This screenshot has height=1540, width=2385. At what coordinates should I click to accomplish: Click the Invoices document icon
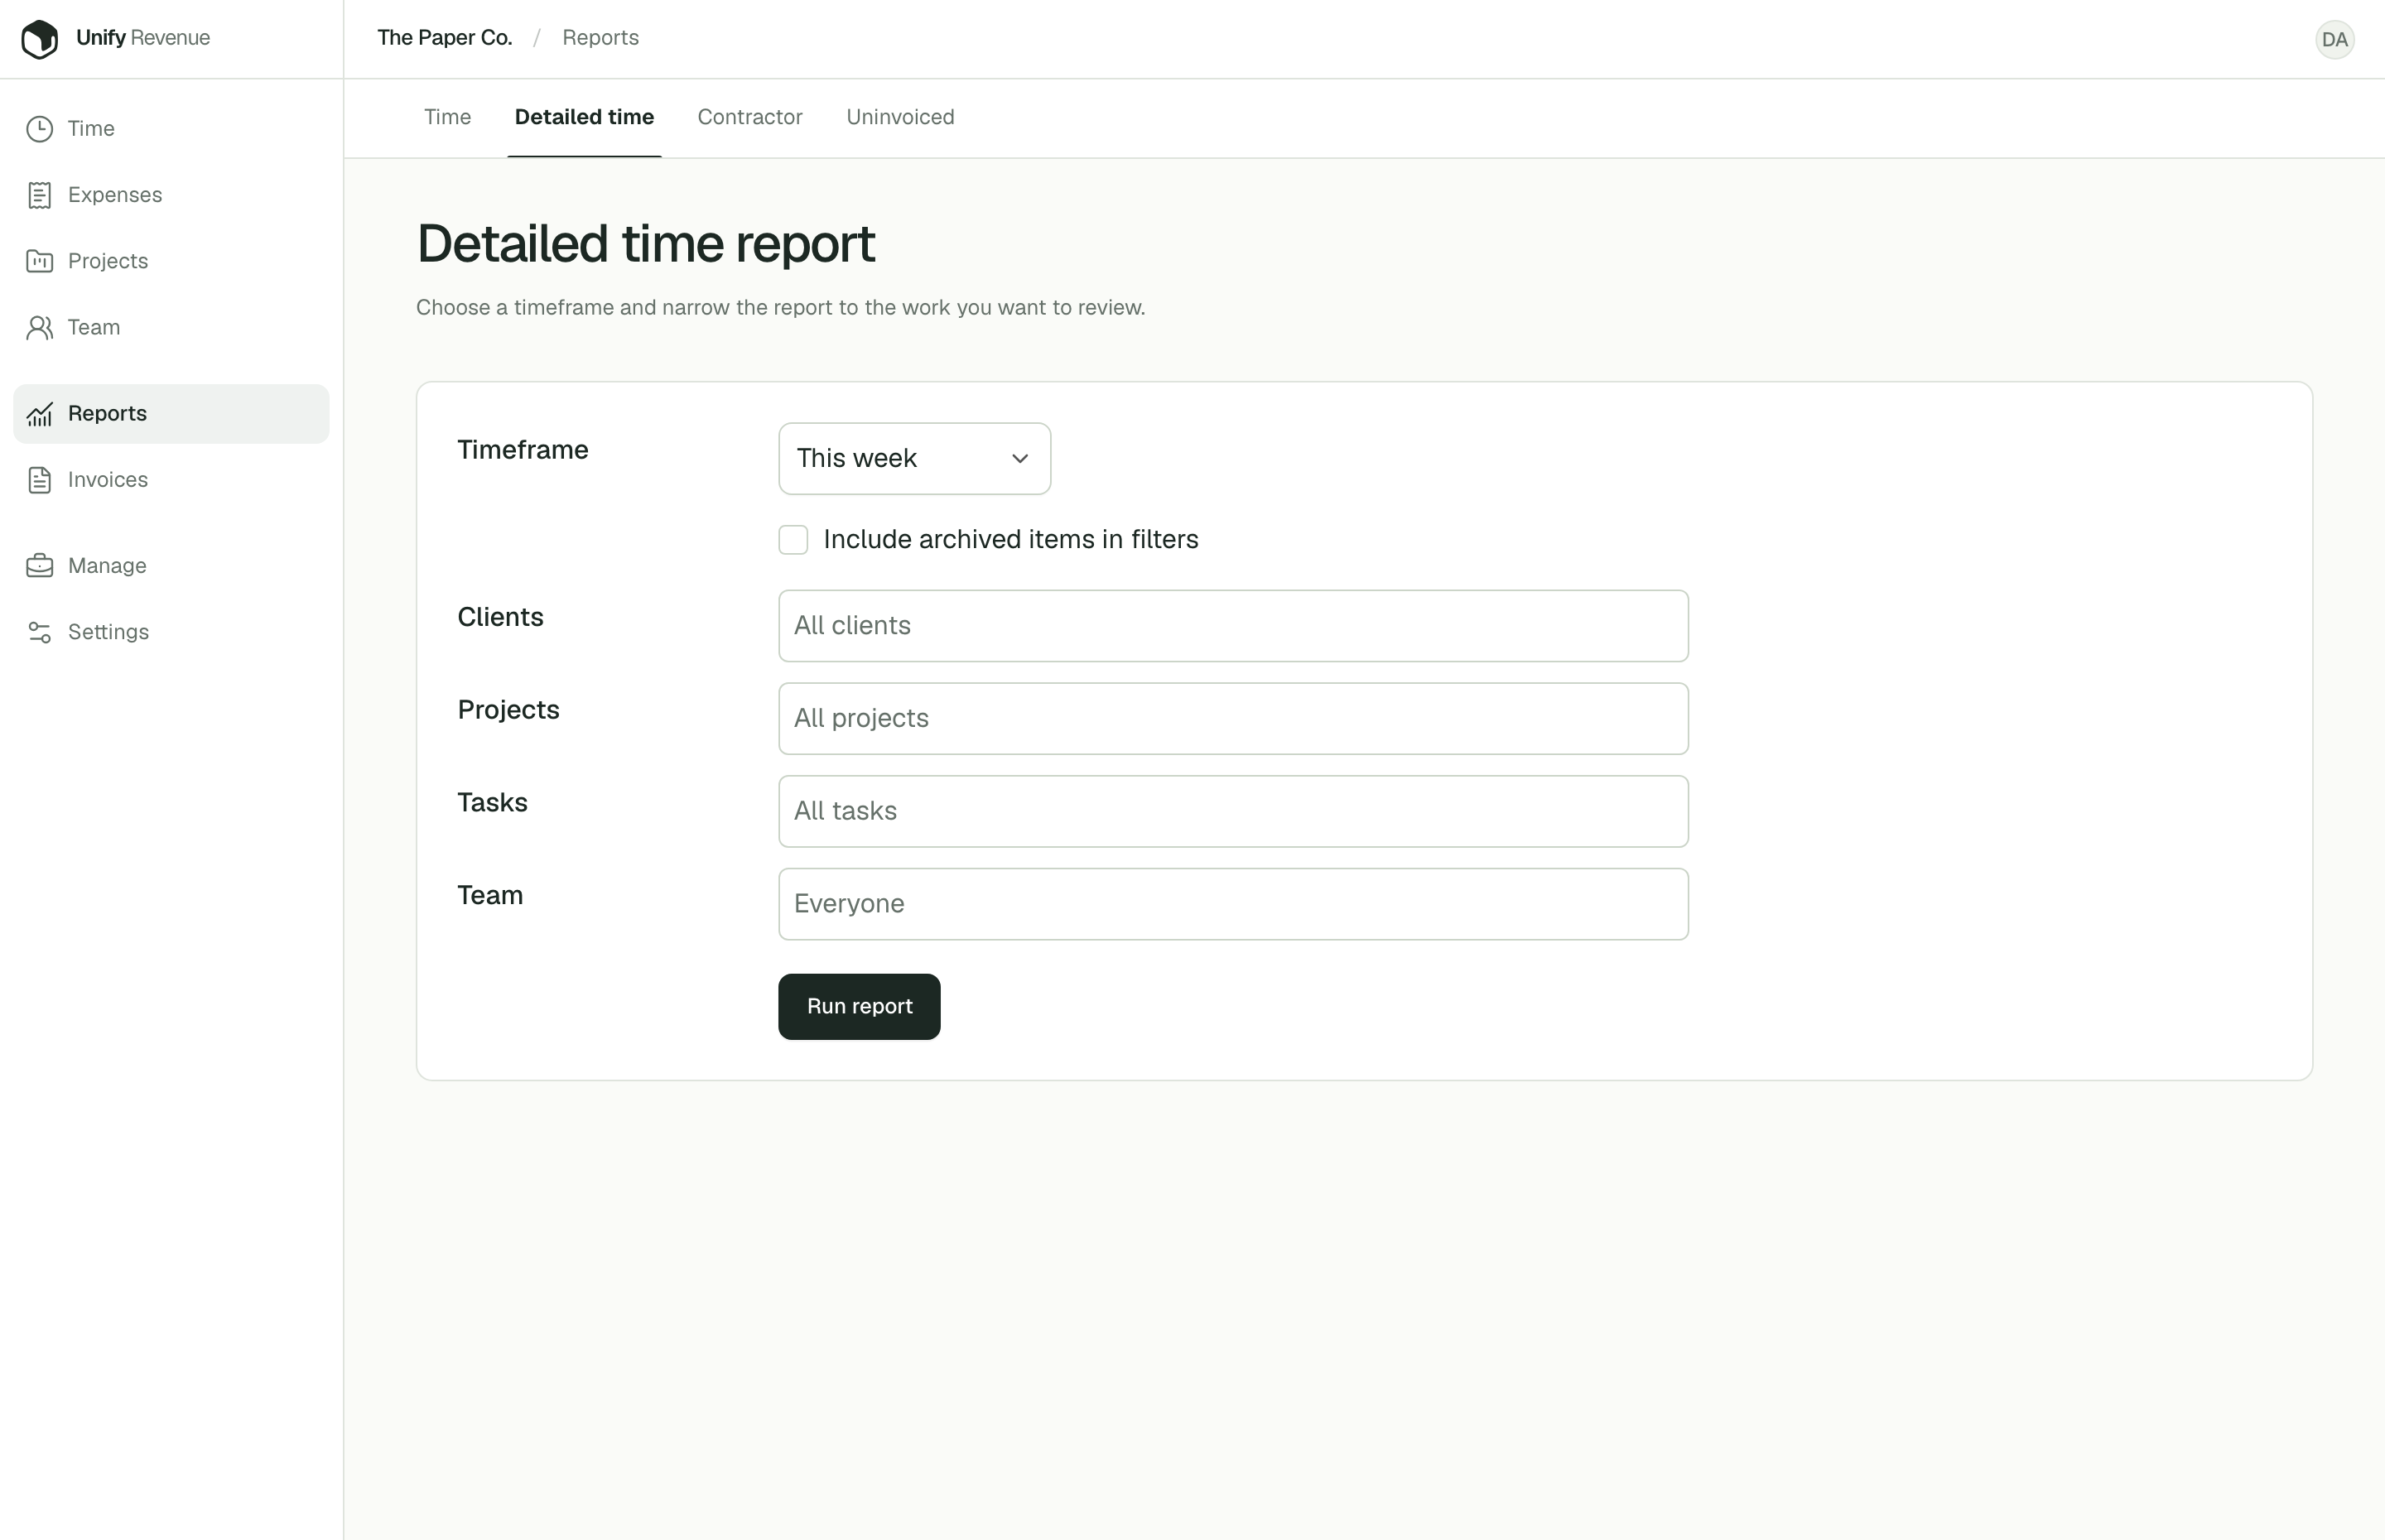(x=40, y=480)
